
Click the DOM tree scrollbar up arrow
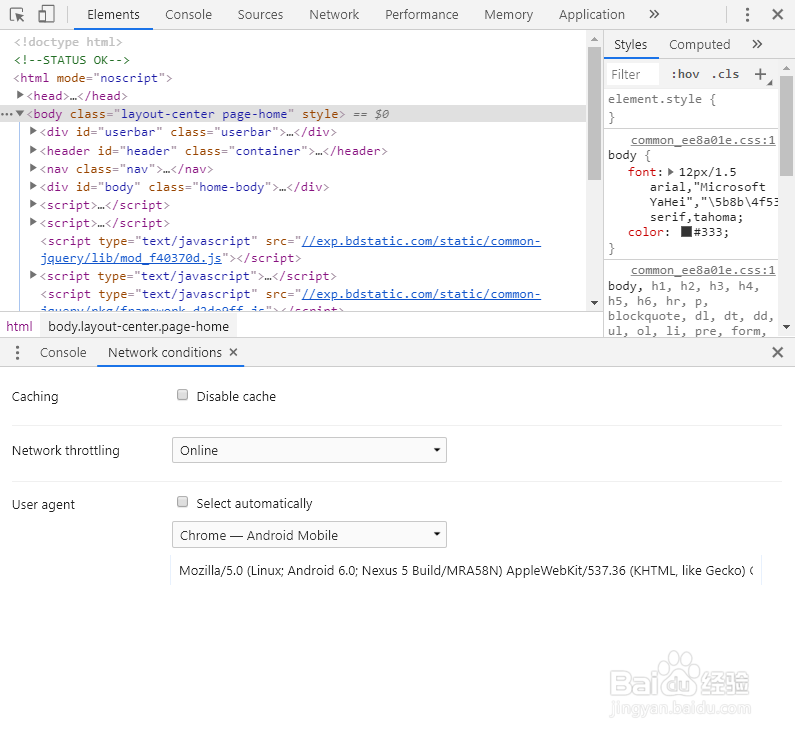(x=594, y=39)
